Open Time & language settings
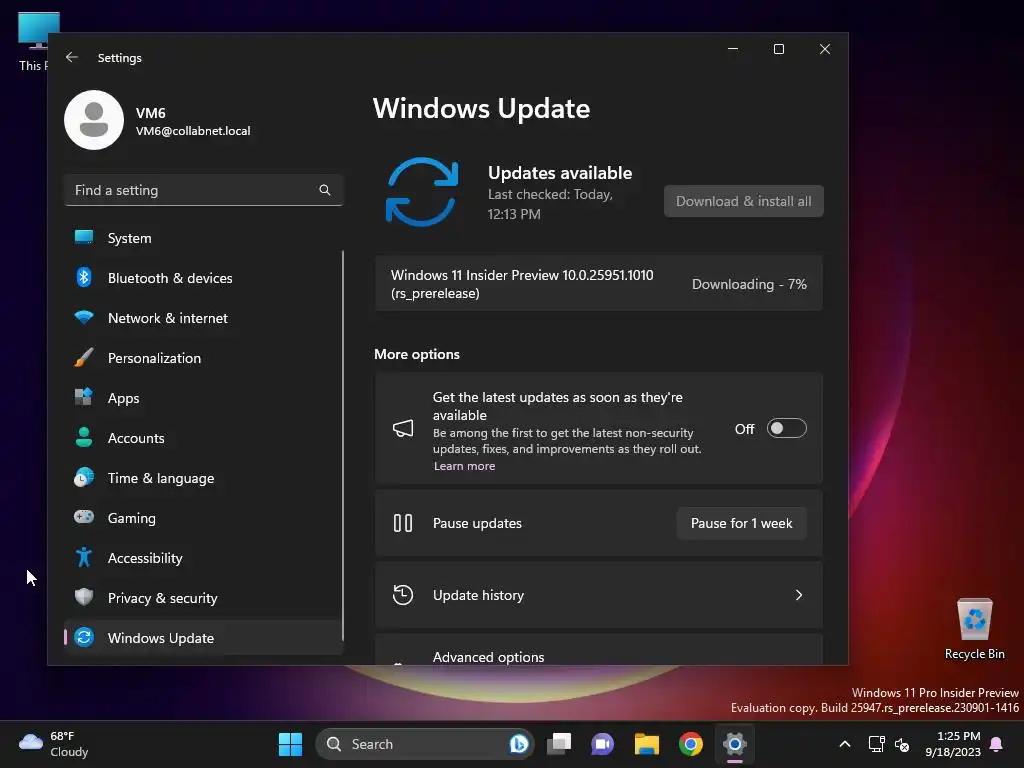The image size is (1024, 768). pyautogui.click(x=203, y=478)
